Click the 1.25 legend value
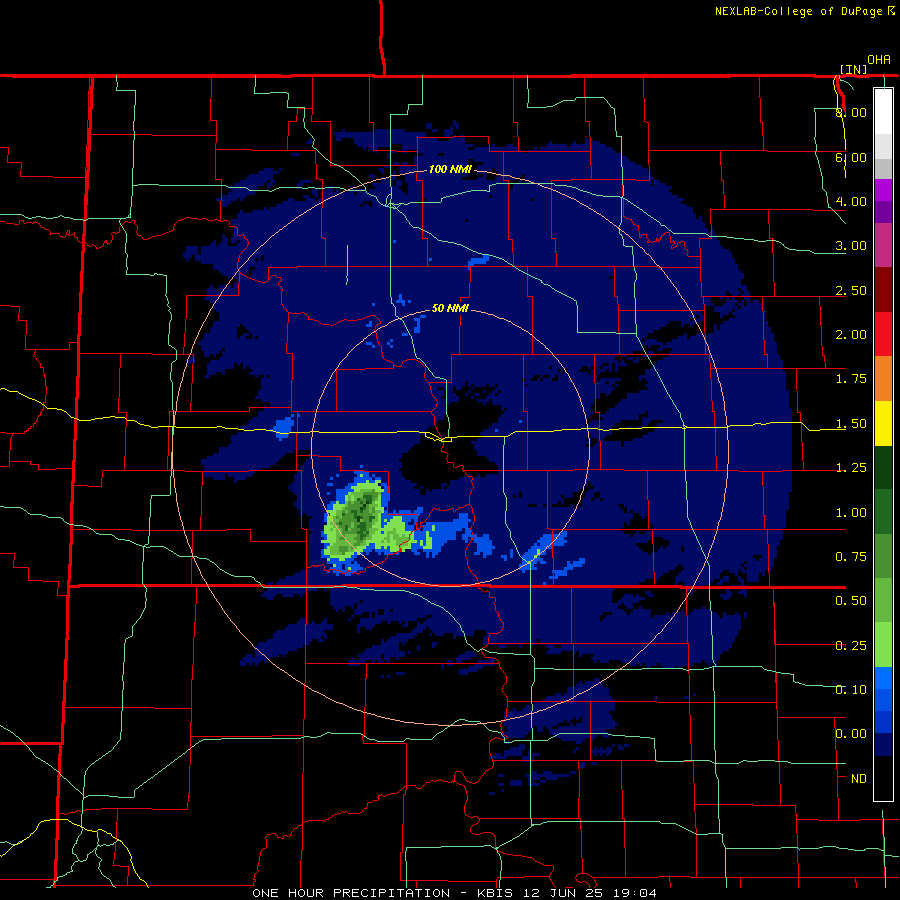This screenshot has height=900, width=900. coord(851,468)
